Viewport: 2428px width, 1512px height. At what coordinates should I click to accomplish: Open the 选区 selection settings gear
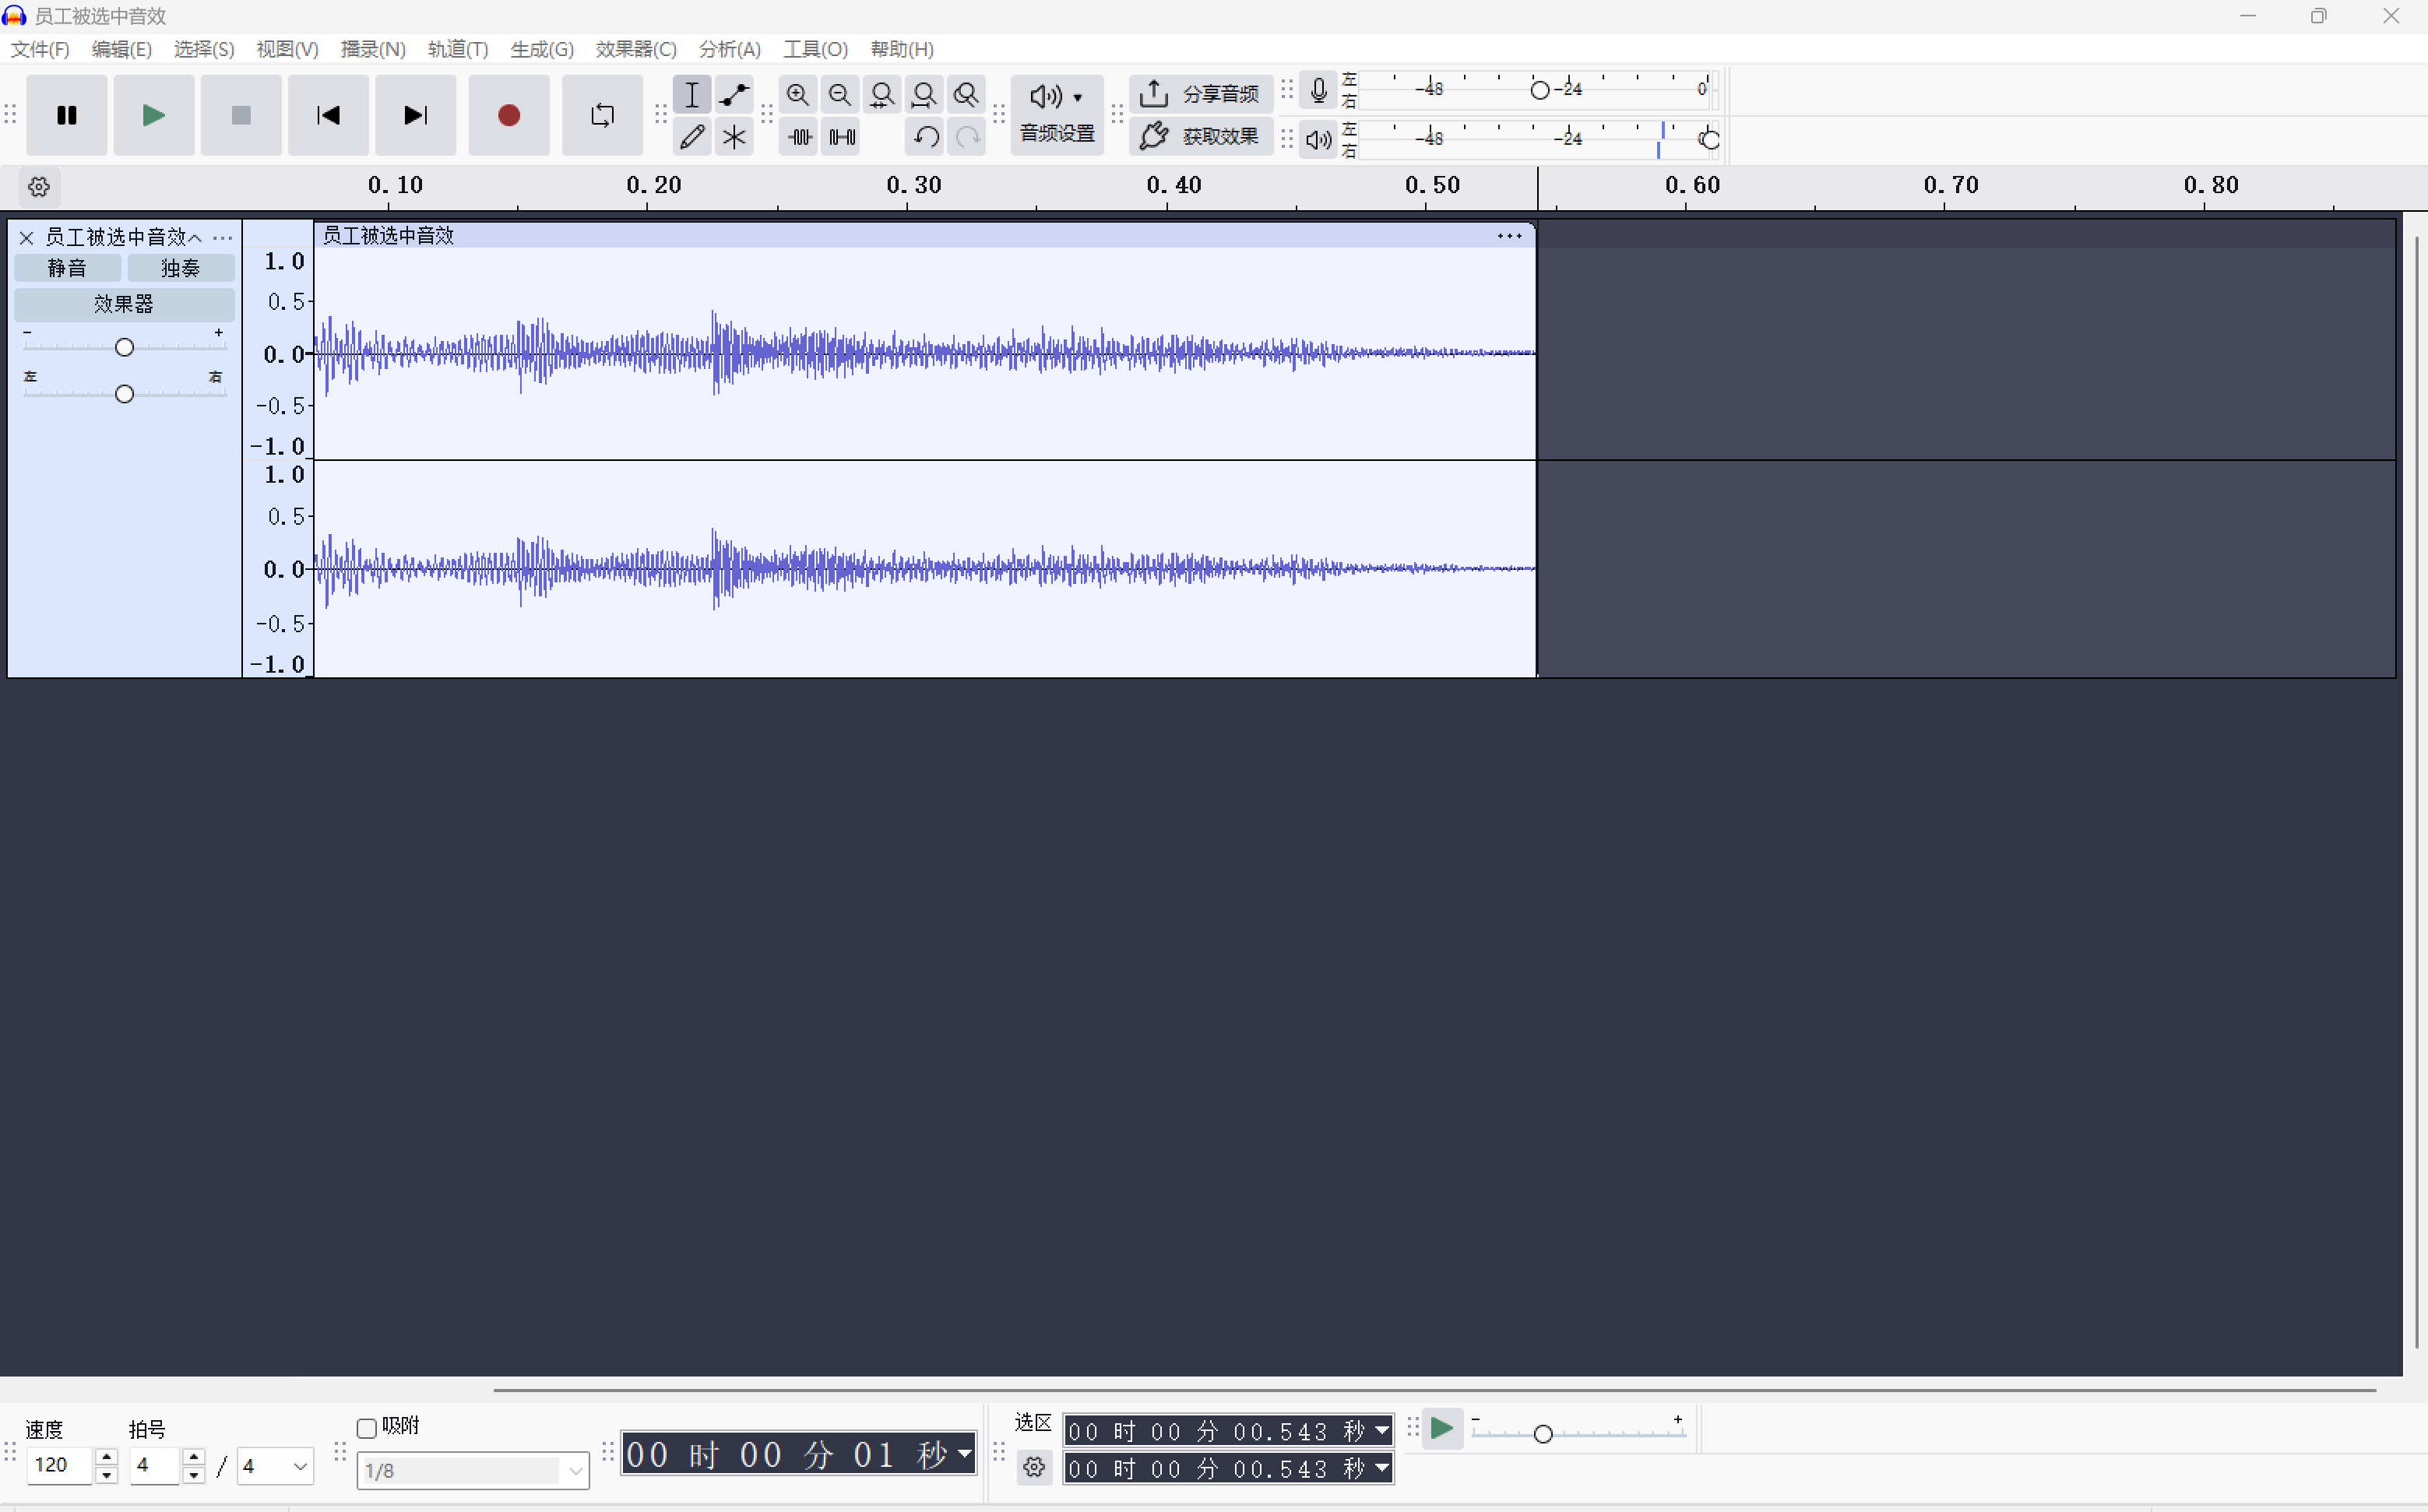point(1034,1468)
